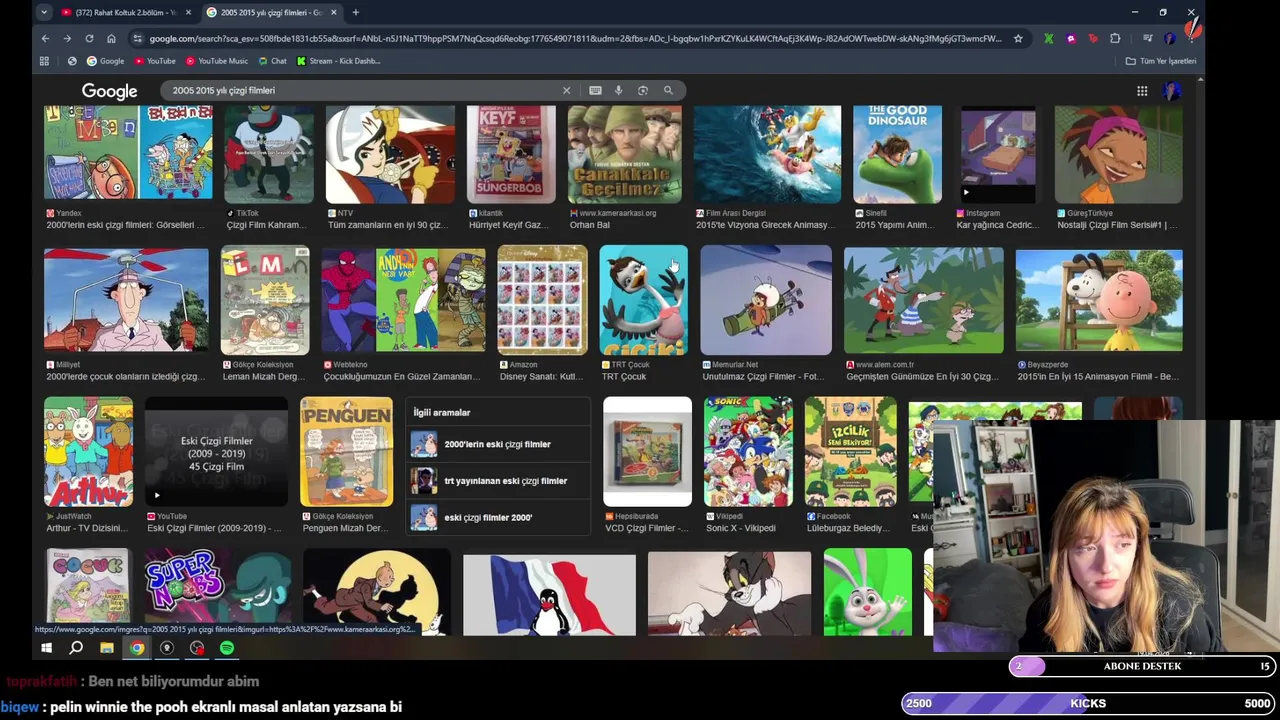Close the 2005 2015 yılı çizgi filmleri tab
Screen dimensions: 1280x720
point(332,12)
